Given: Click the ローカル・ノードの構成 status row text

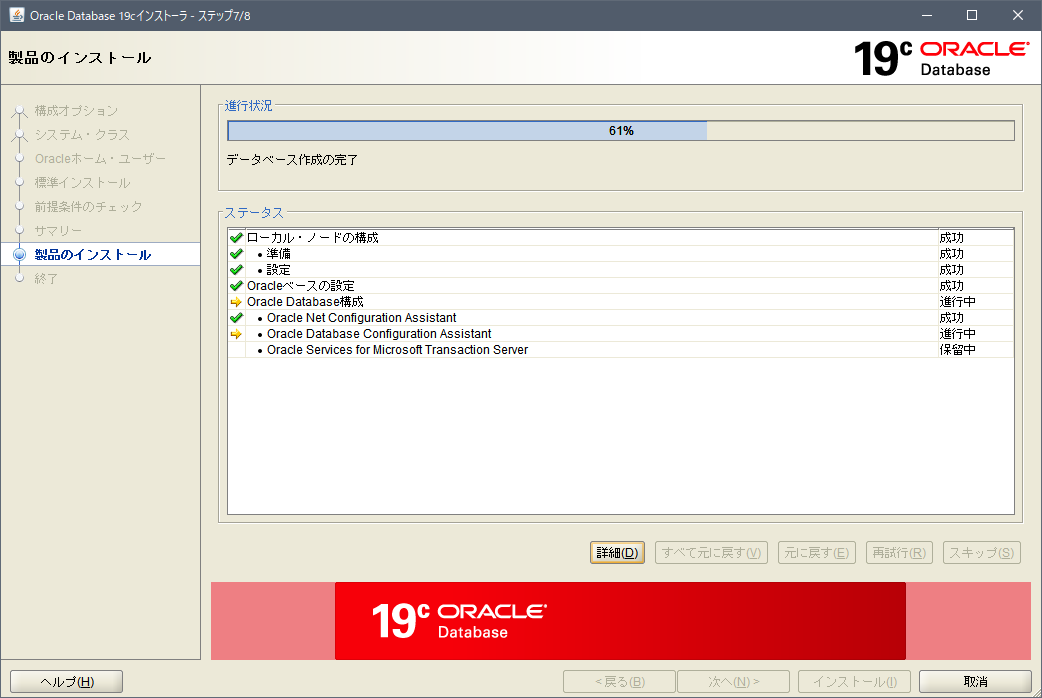Looking at the screenshot, I should pos(312,237).
